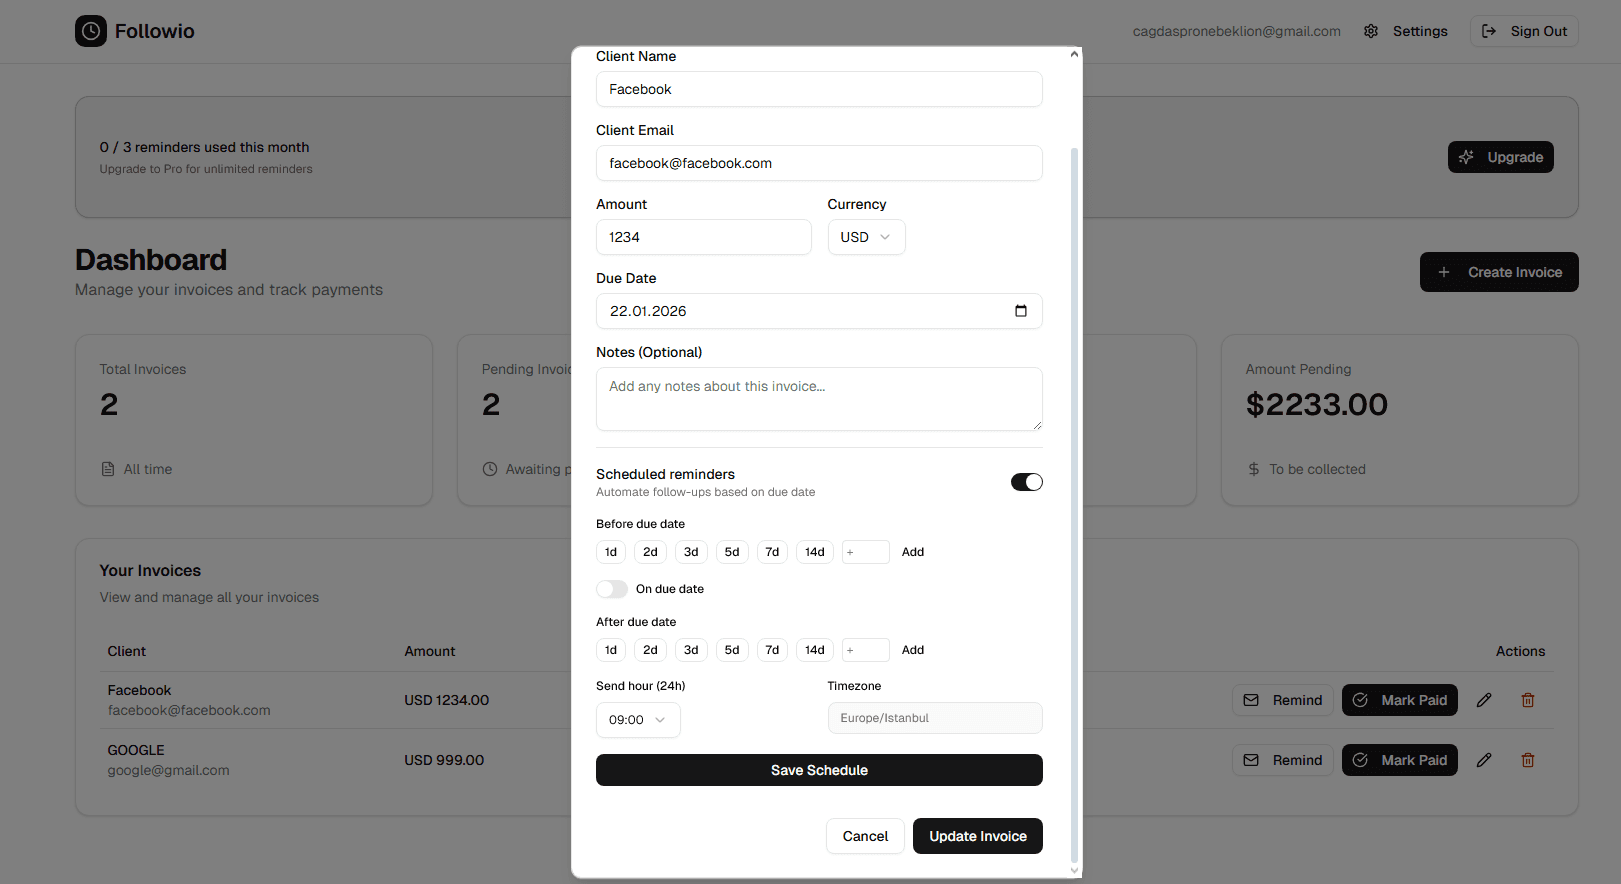Select 2d under After due date
The height and width of the screenshot is (884, 1621).
tap(650, 650)
